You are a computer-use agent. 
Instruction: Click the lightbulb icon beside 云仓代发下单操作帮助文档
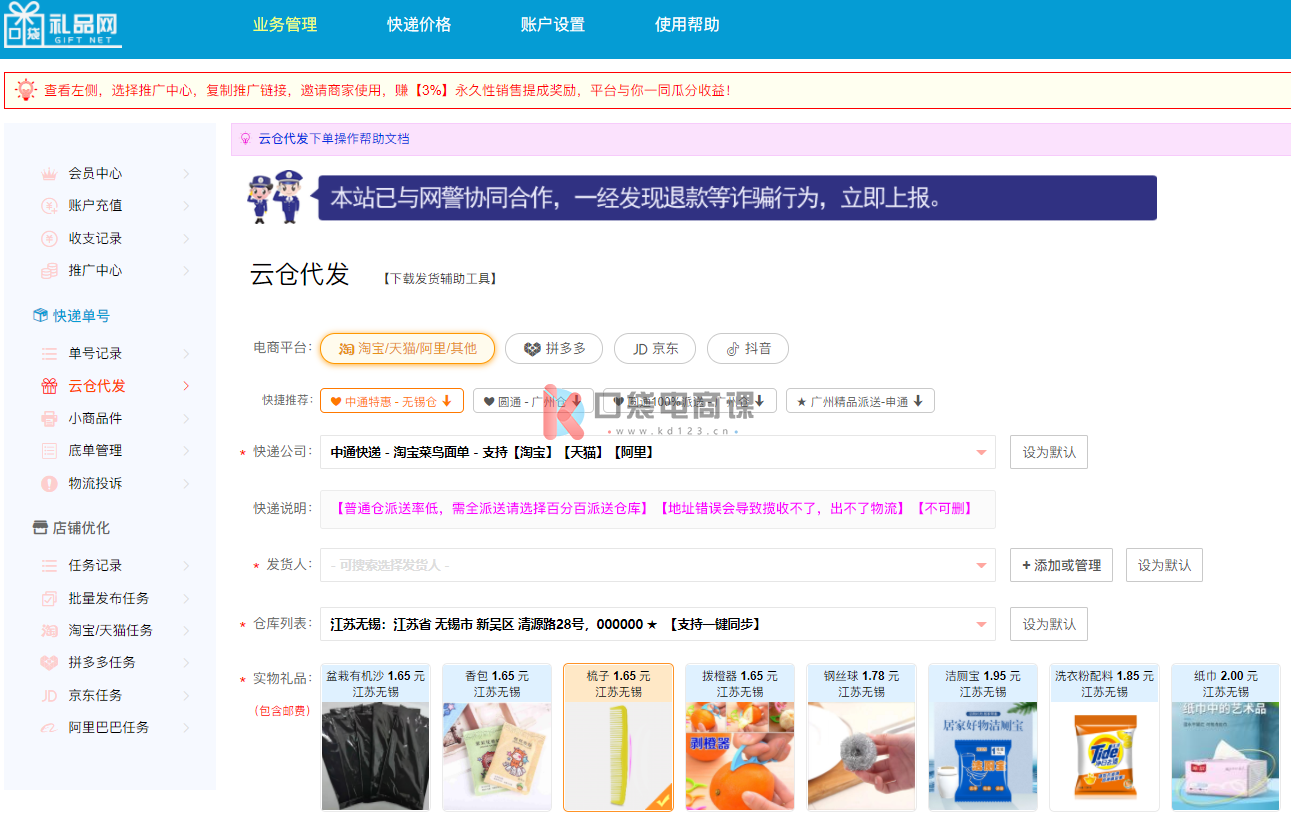click(x=245, y=139)
